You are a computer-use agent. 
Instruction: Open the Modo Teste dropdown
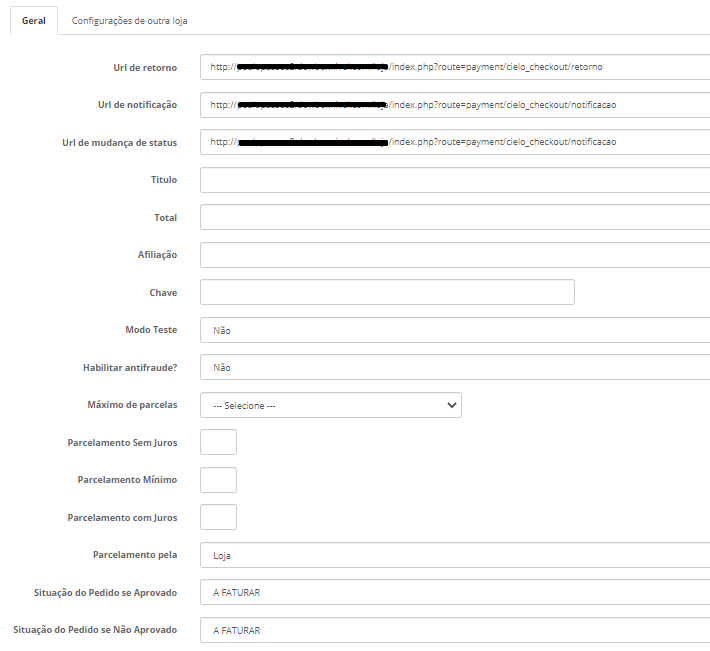click(x=455, y=330)
